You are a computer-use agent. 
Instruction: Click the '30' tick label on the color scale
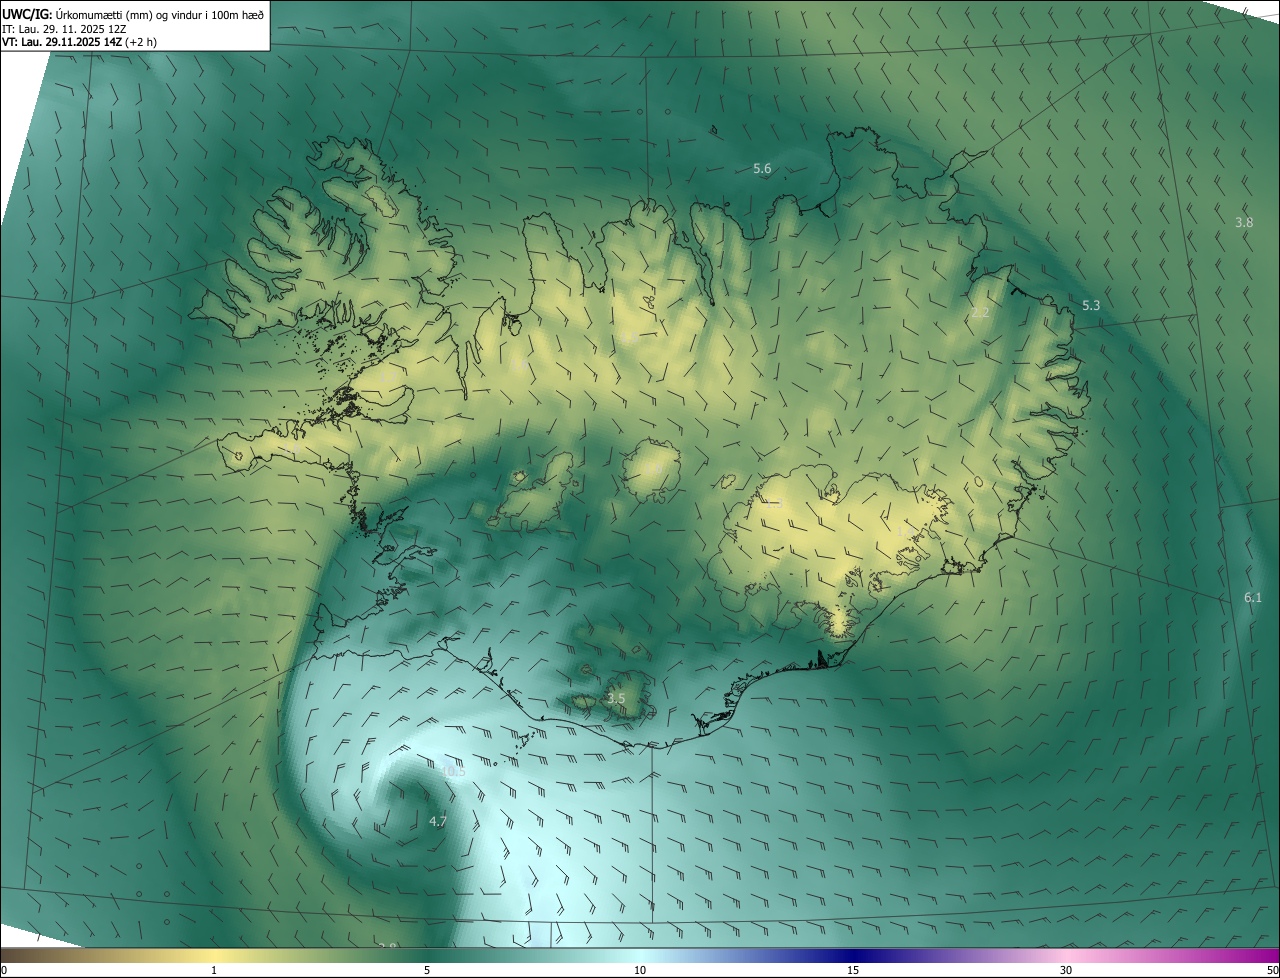(x=1066, y=970)
